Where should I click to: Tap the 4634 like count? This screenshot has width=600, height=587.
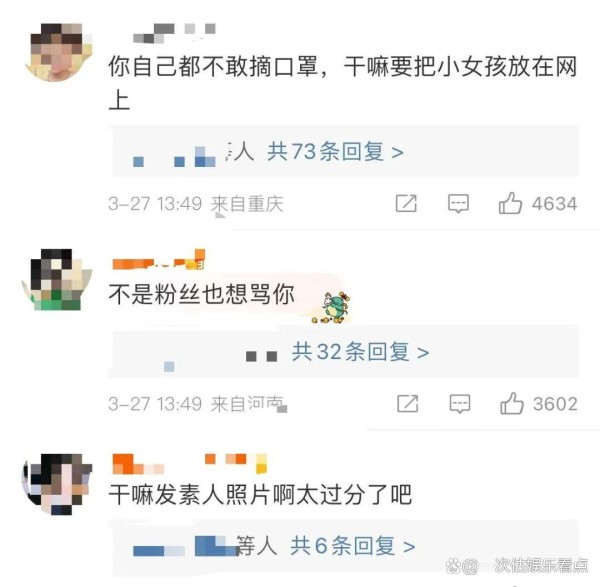tap(554, 204)
